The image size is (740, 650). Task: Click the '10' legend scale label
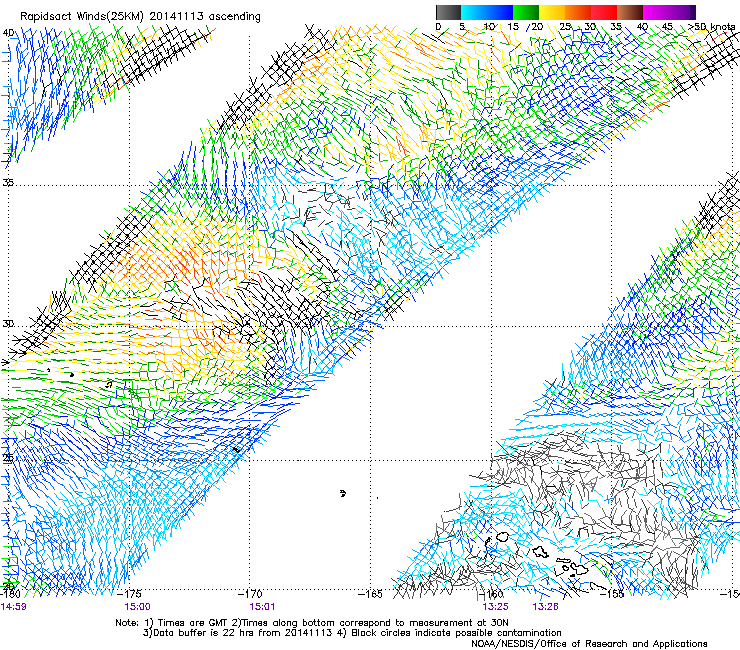pos(489,27)
